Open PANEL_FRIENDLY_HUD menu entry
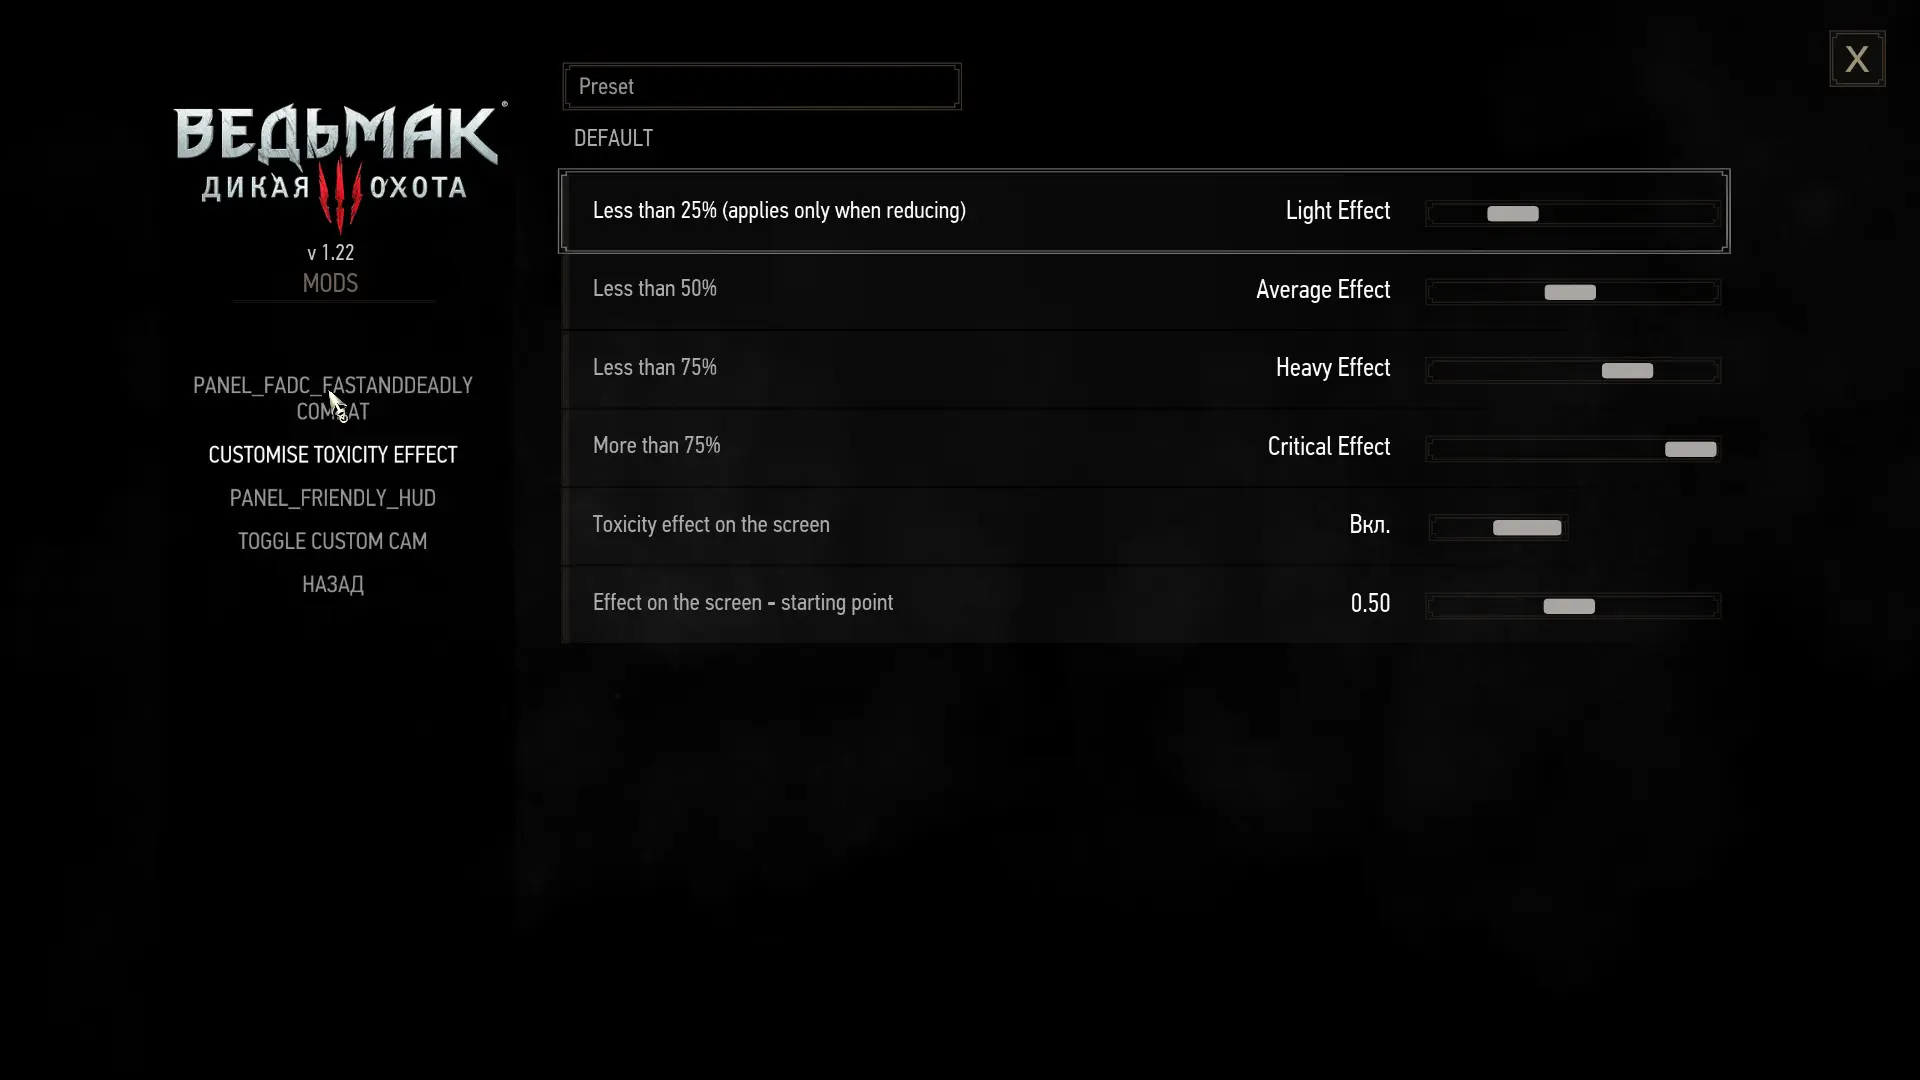 [333, 498]
